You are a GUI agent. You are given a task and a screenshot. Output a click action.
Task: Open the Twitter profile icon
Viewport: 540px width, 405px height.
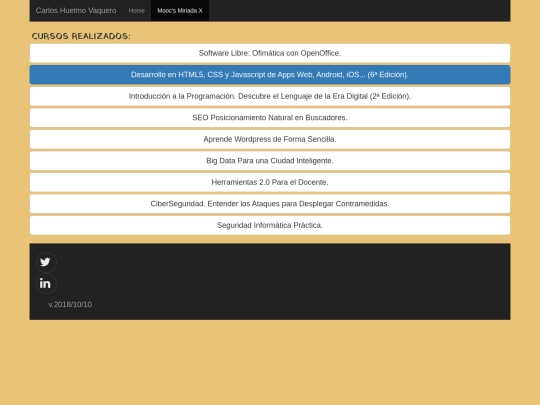(x=46, y=262)
